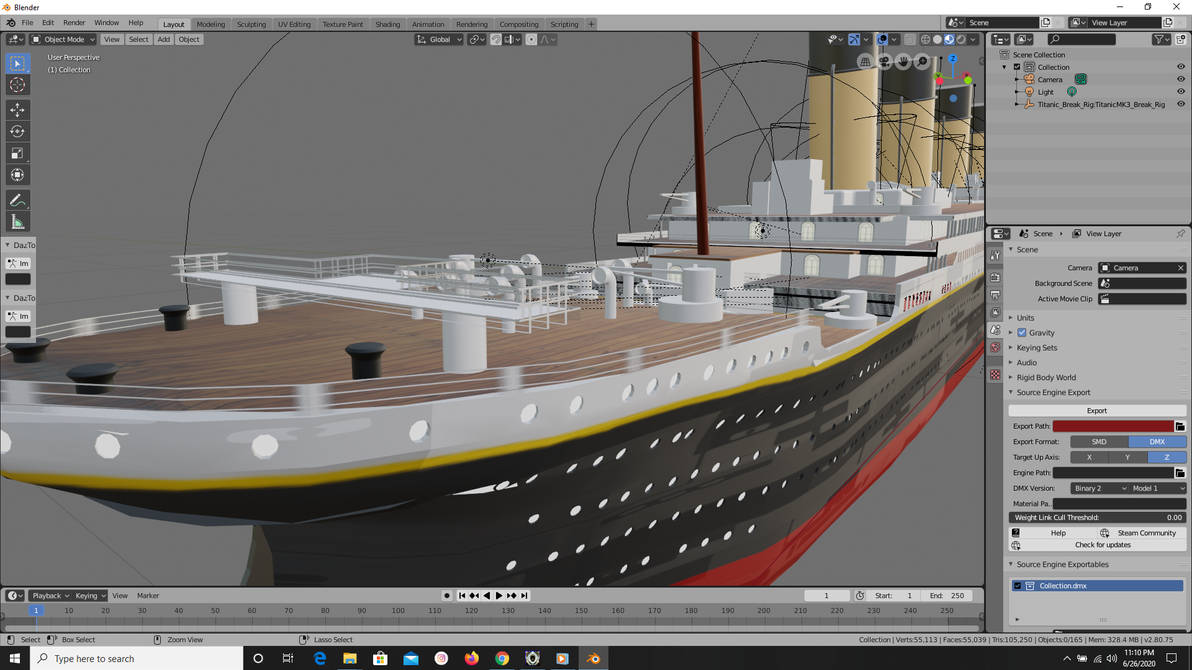The height and width of the screenshot is (670, 1192).
Task: Collapse the Collection tree in outliner
Action: (x=1004, y=67)
